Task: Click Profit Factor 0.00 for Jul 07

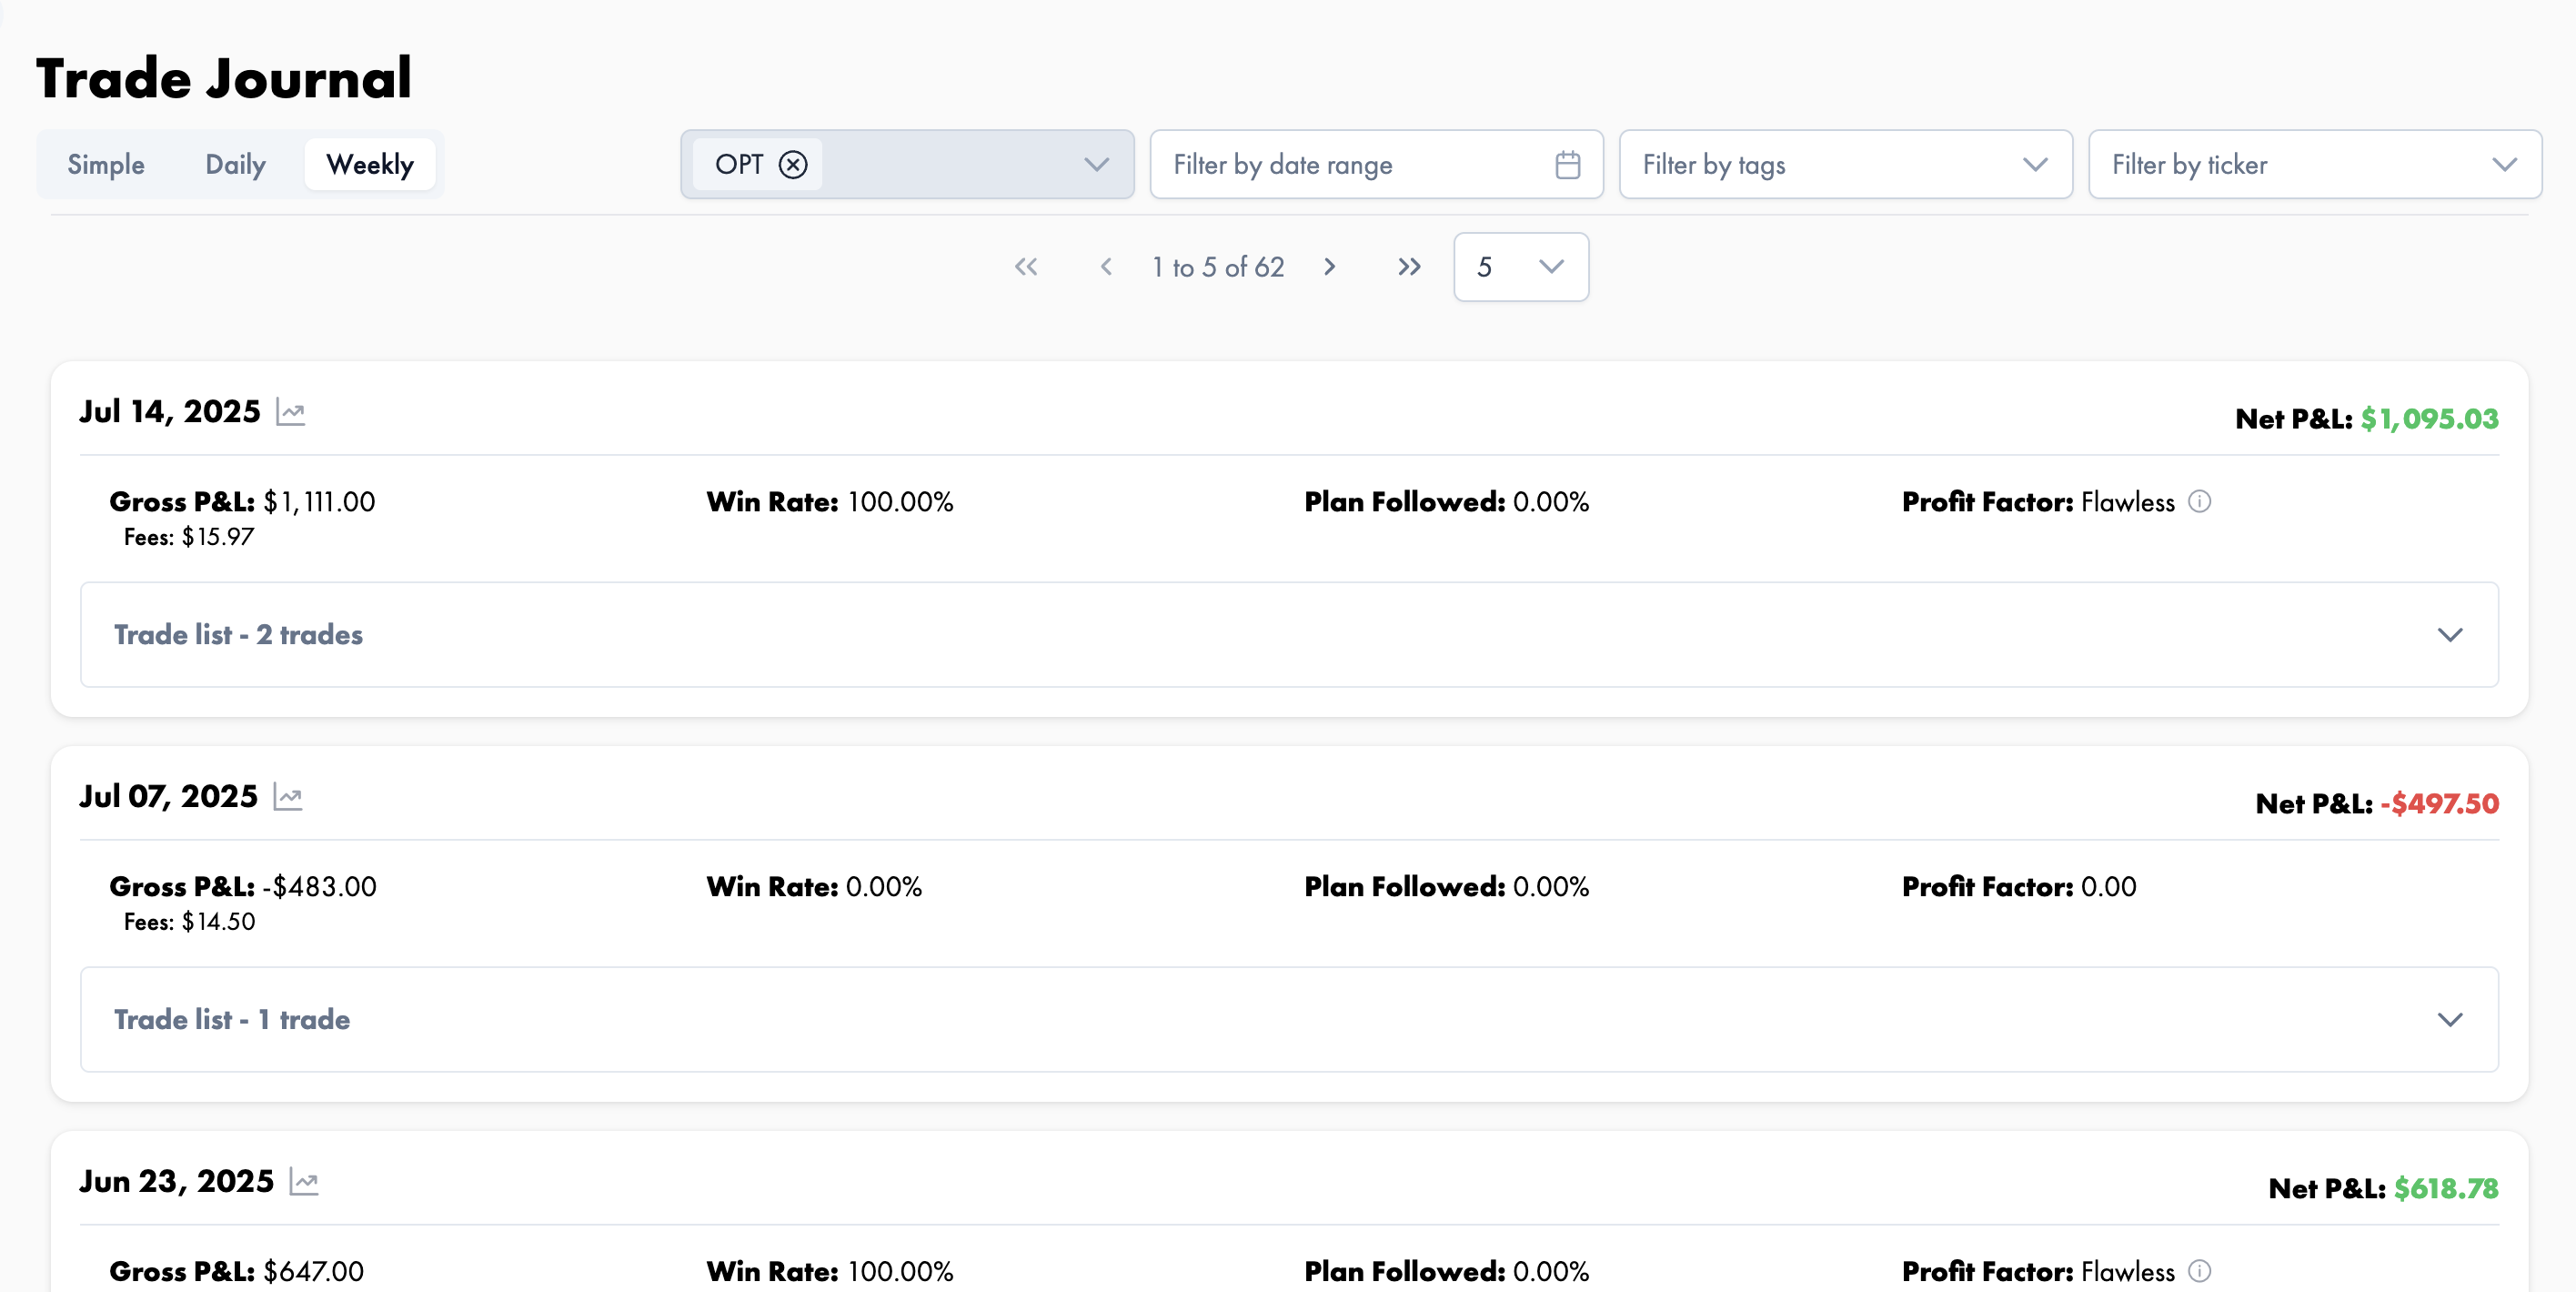Action: point(2019,887)
